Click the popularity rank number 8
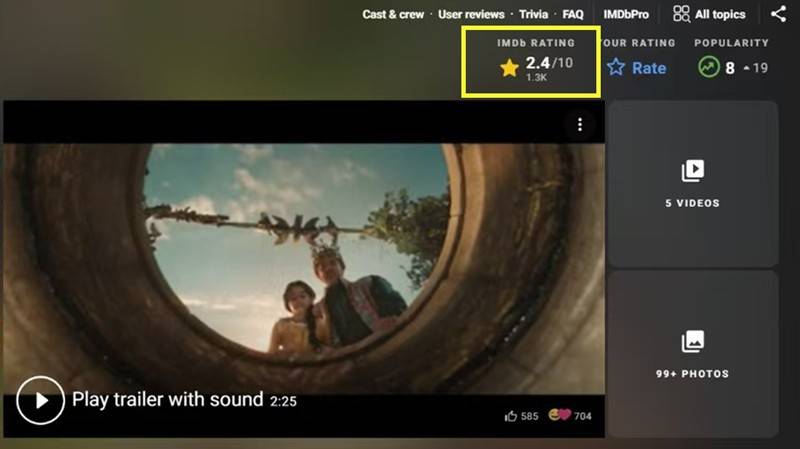This screenshot has height=449, width=800. click(x=730, y=68)
